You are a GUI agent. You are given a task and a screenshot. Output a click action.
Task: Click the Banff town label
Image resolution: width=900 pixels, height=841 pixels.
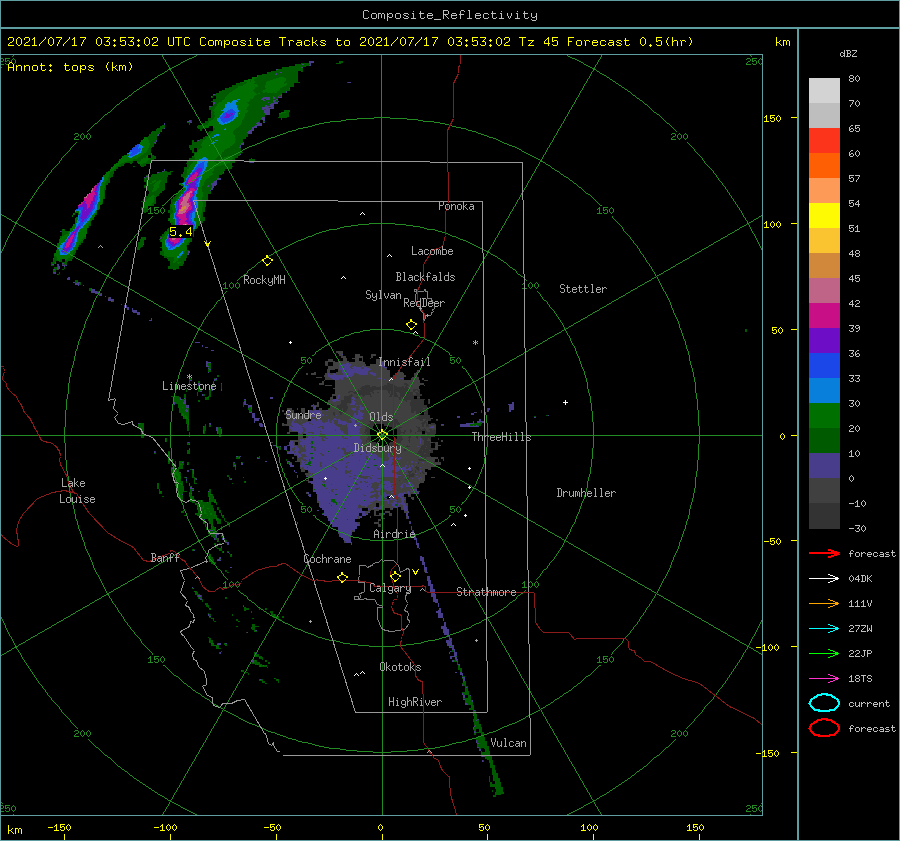click(x=165, y=557)
